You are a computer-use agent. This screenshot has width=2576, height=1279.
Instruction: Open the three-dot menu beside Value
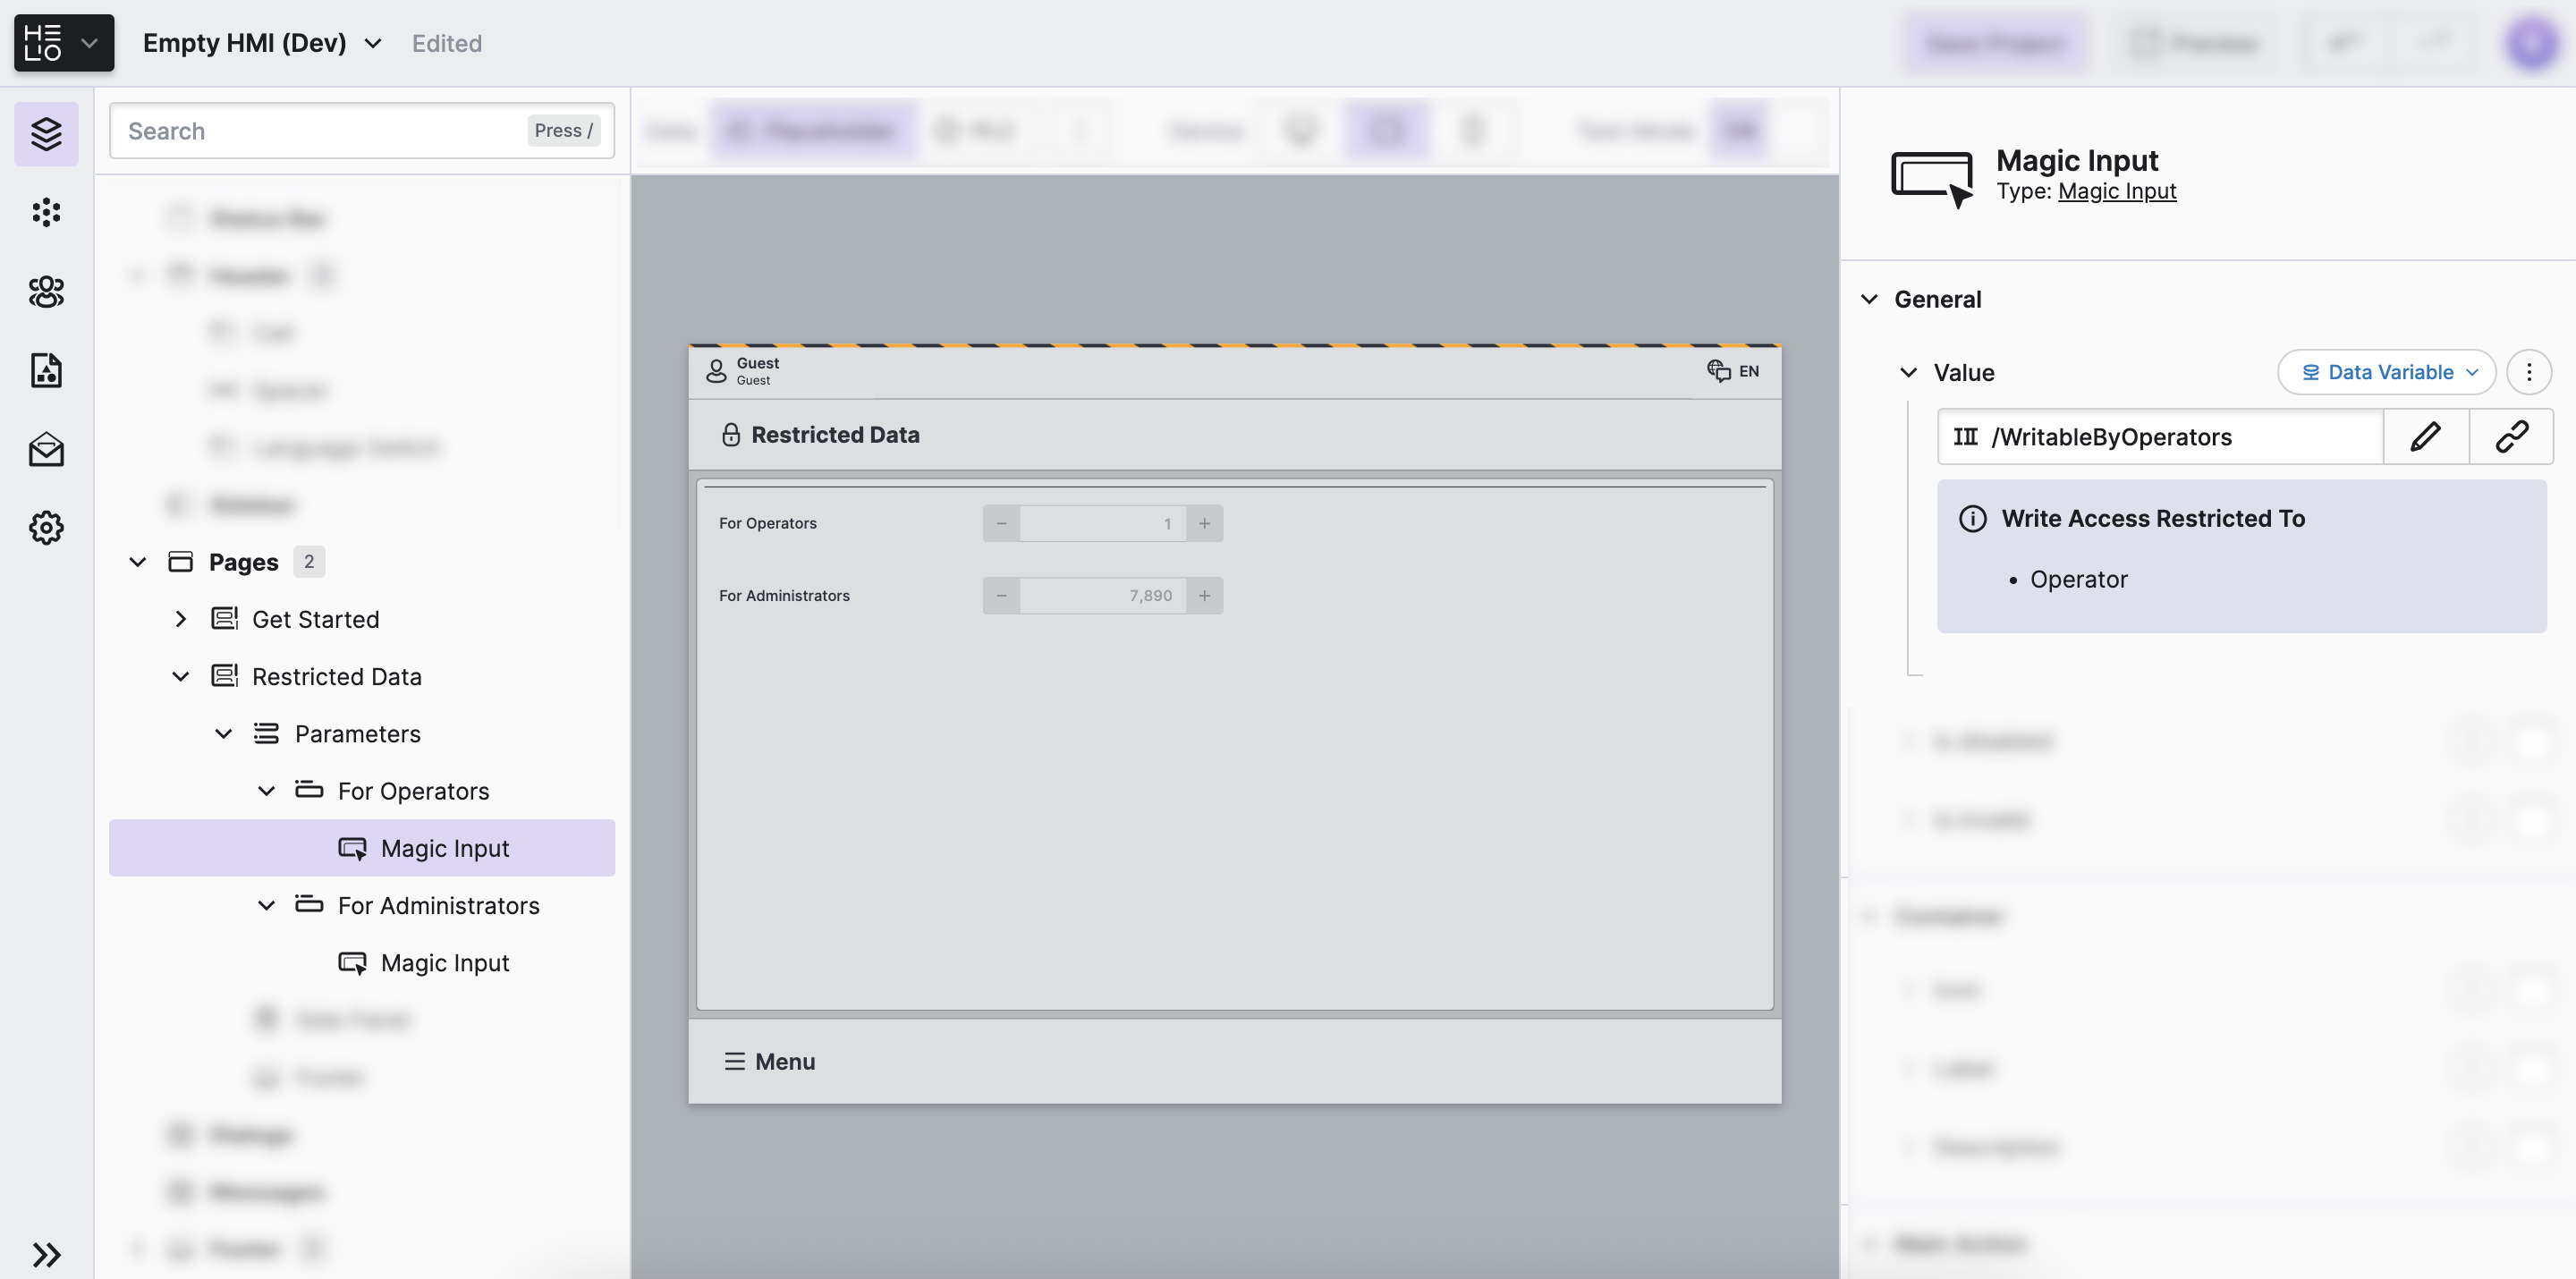(x=2529, y=372)
